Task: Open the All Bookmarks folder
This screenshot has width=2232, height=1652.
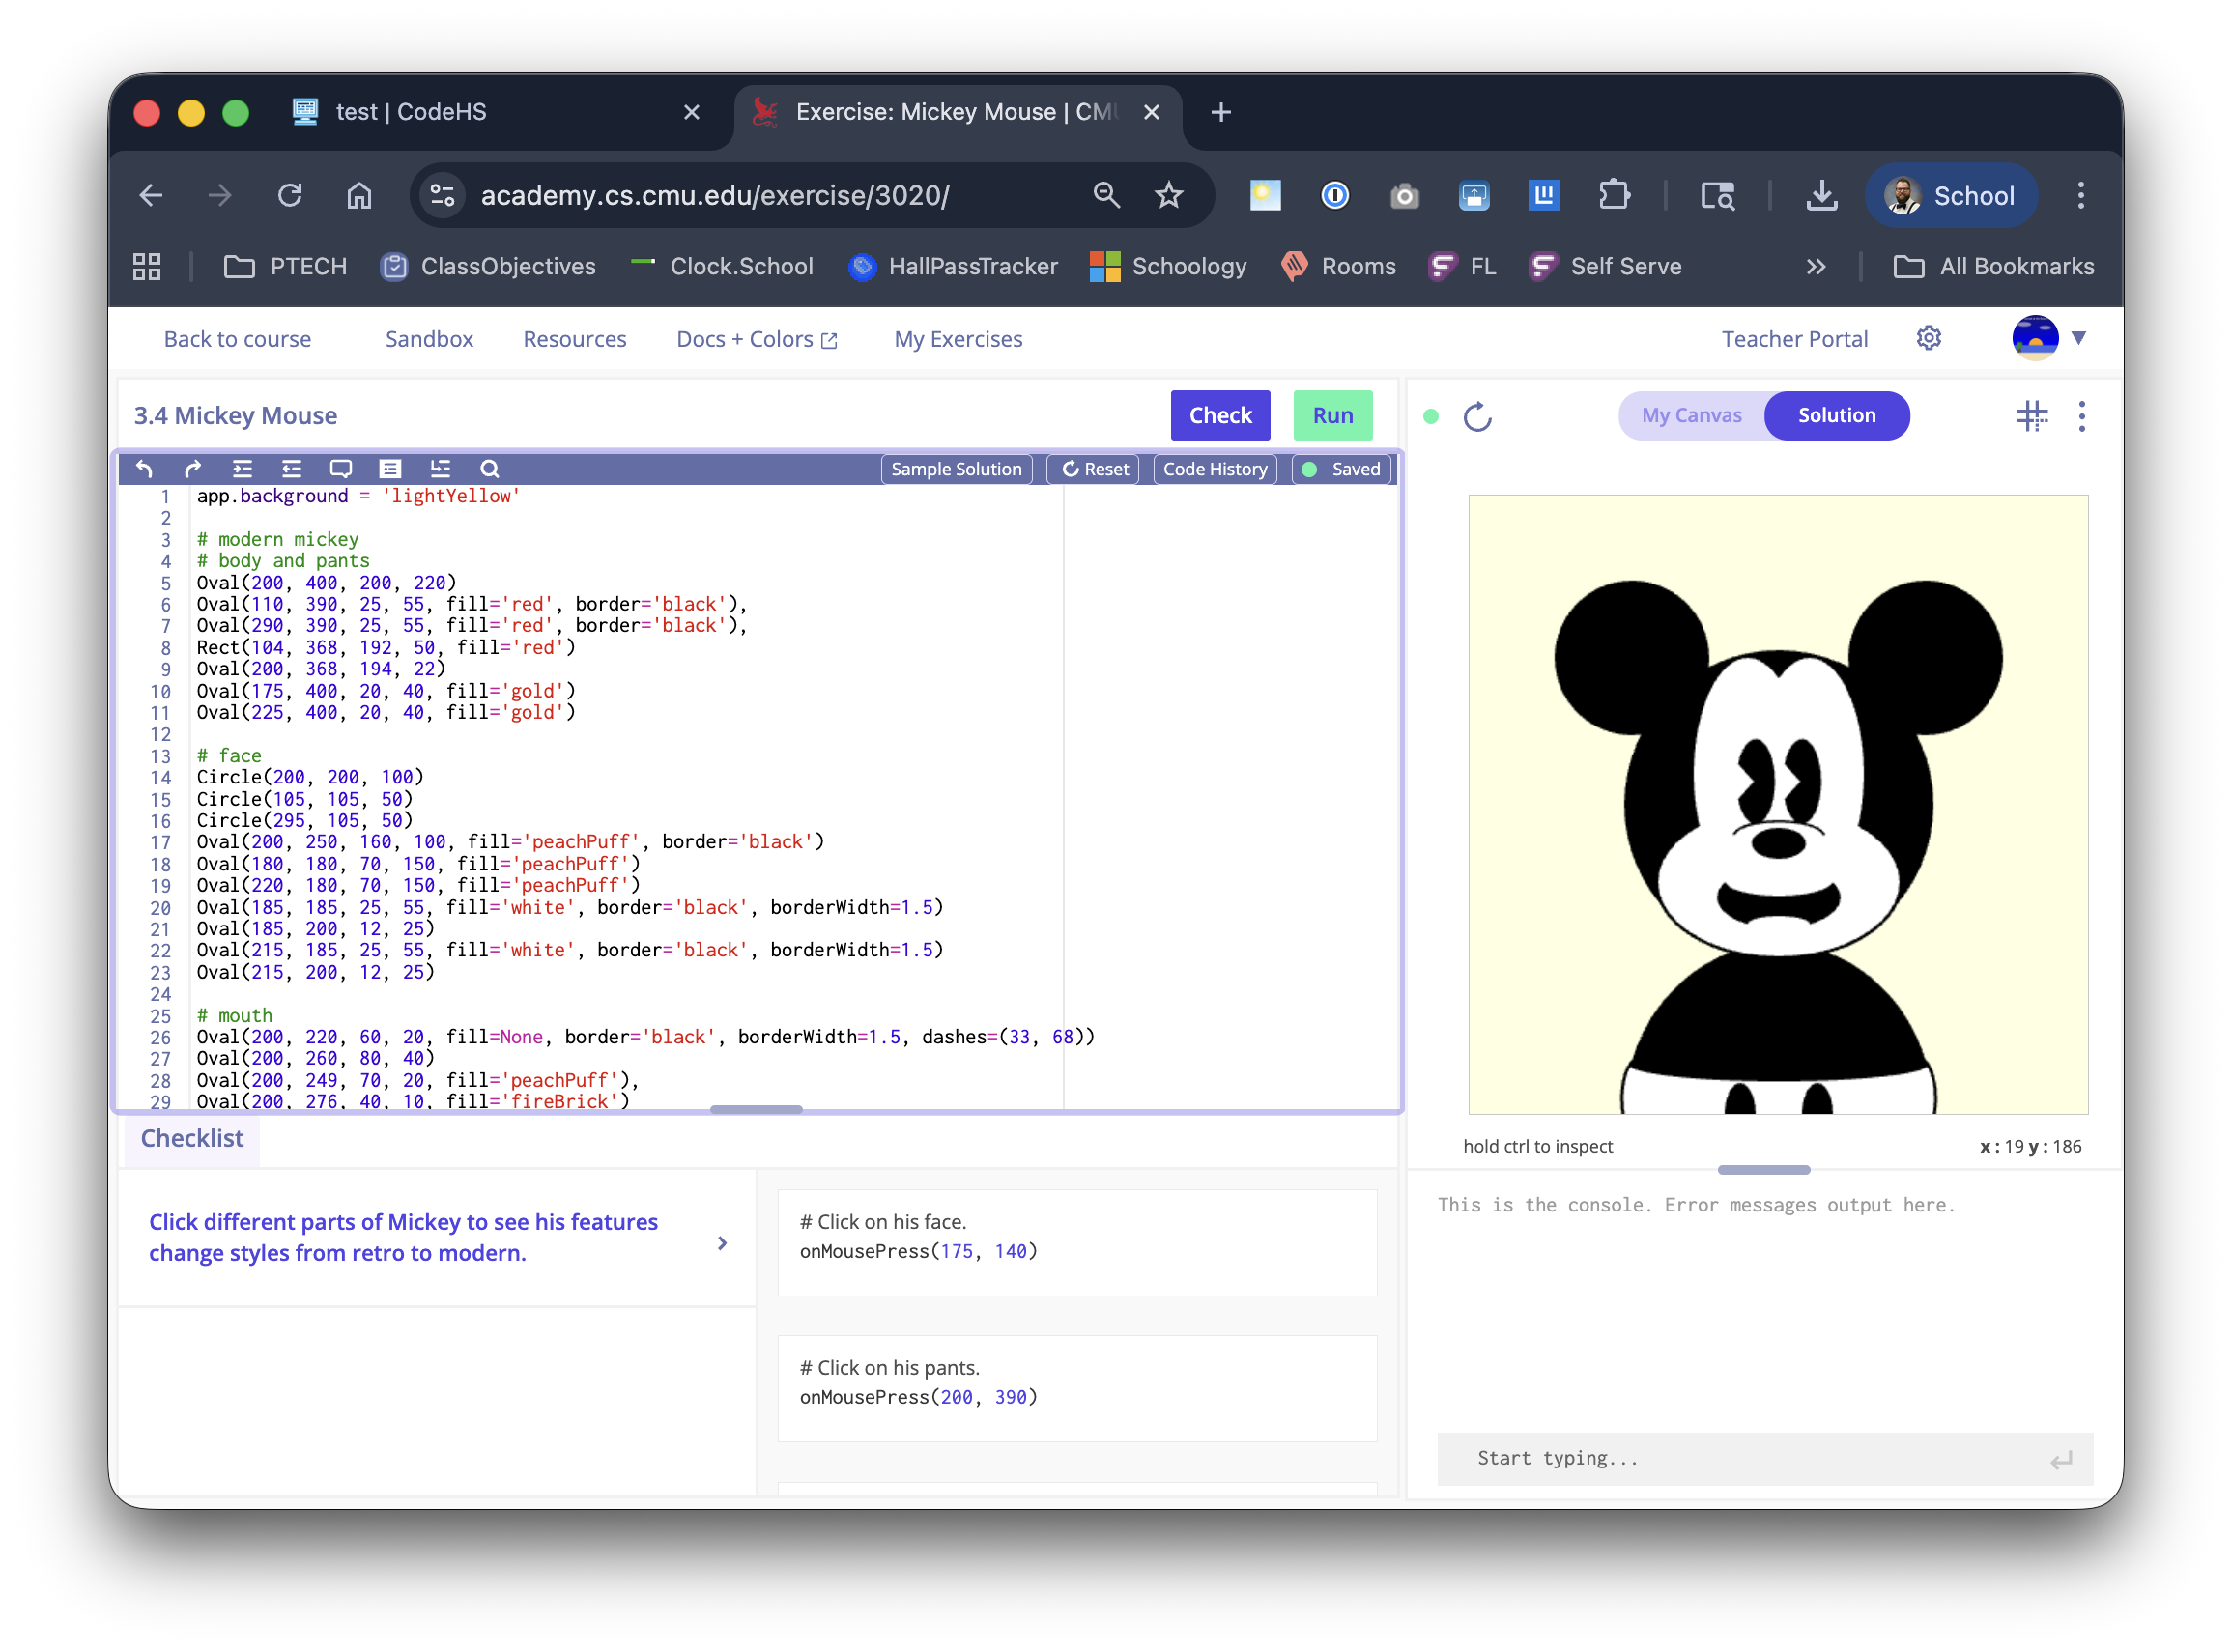Action: [1992, 266]
